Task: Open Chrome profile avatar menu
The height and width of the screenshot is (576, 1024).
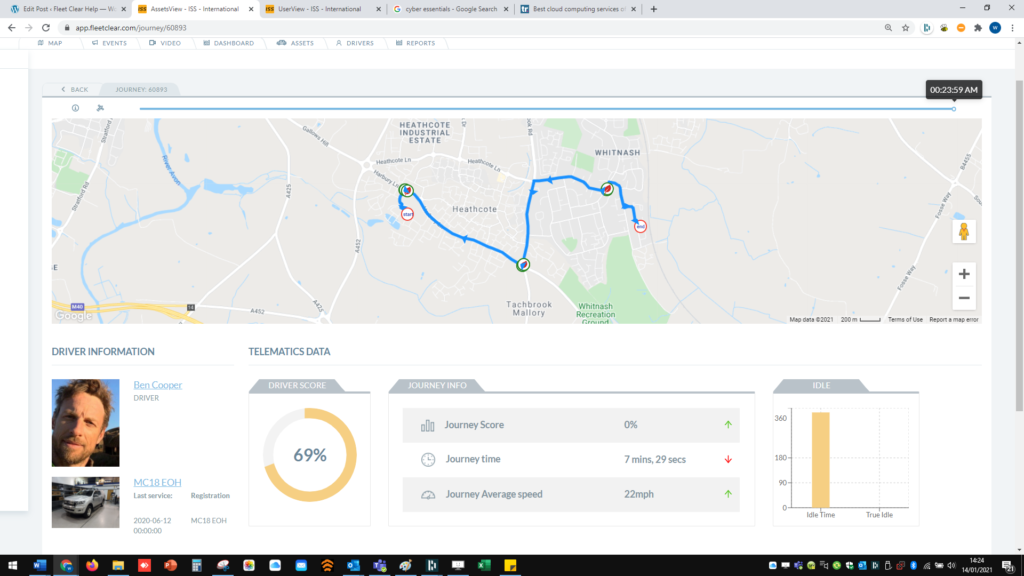Action: 995,28
